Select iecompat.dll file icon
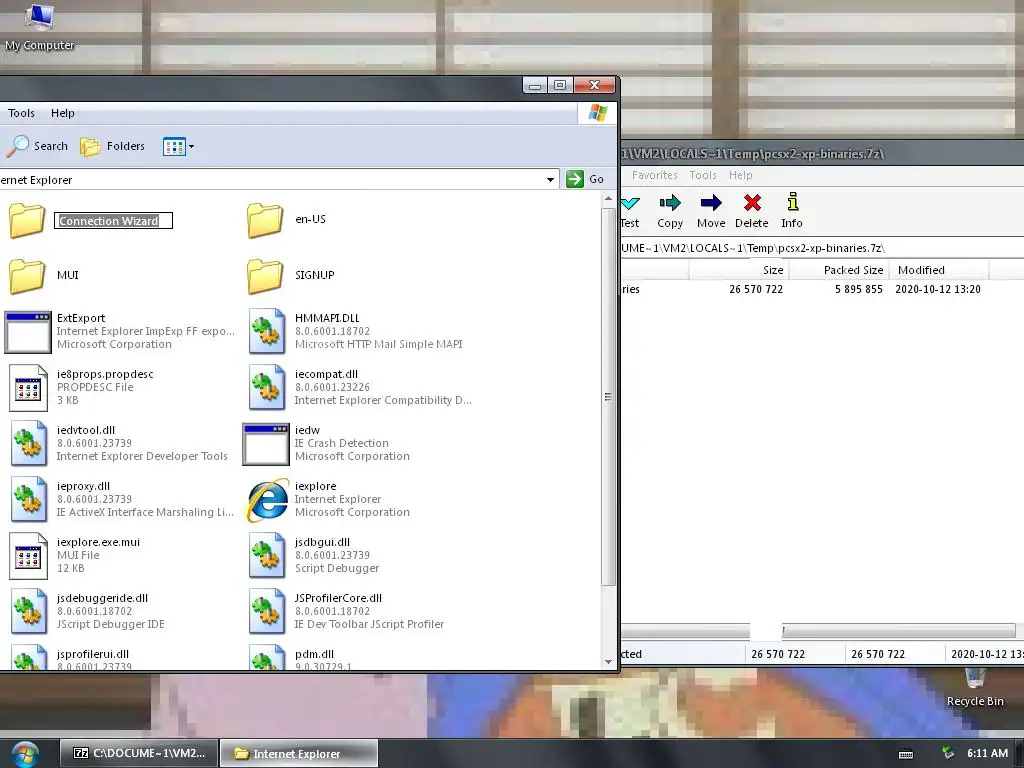The width and height of the screenshot is (1024, 768). tap(266, 387)
